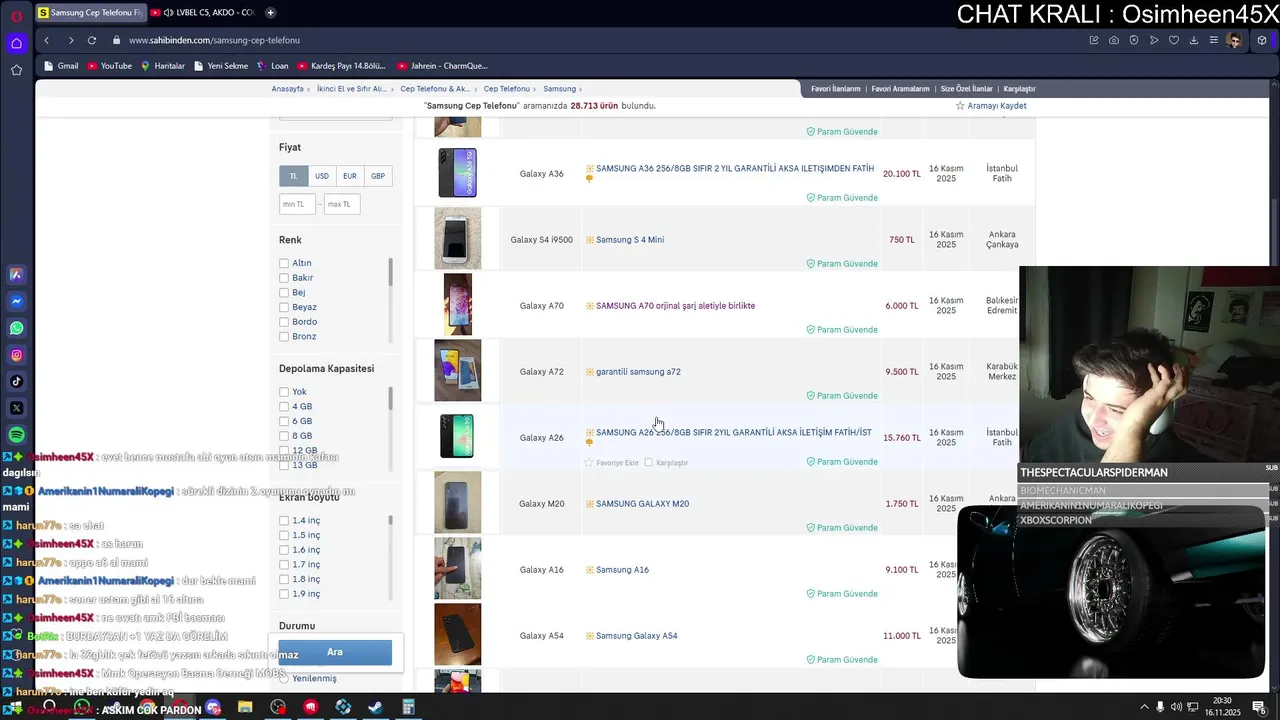Open File Explorer from taskbar

click(x=245, y=707)
